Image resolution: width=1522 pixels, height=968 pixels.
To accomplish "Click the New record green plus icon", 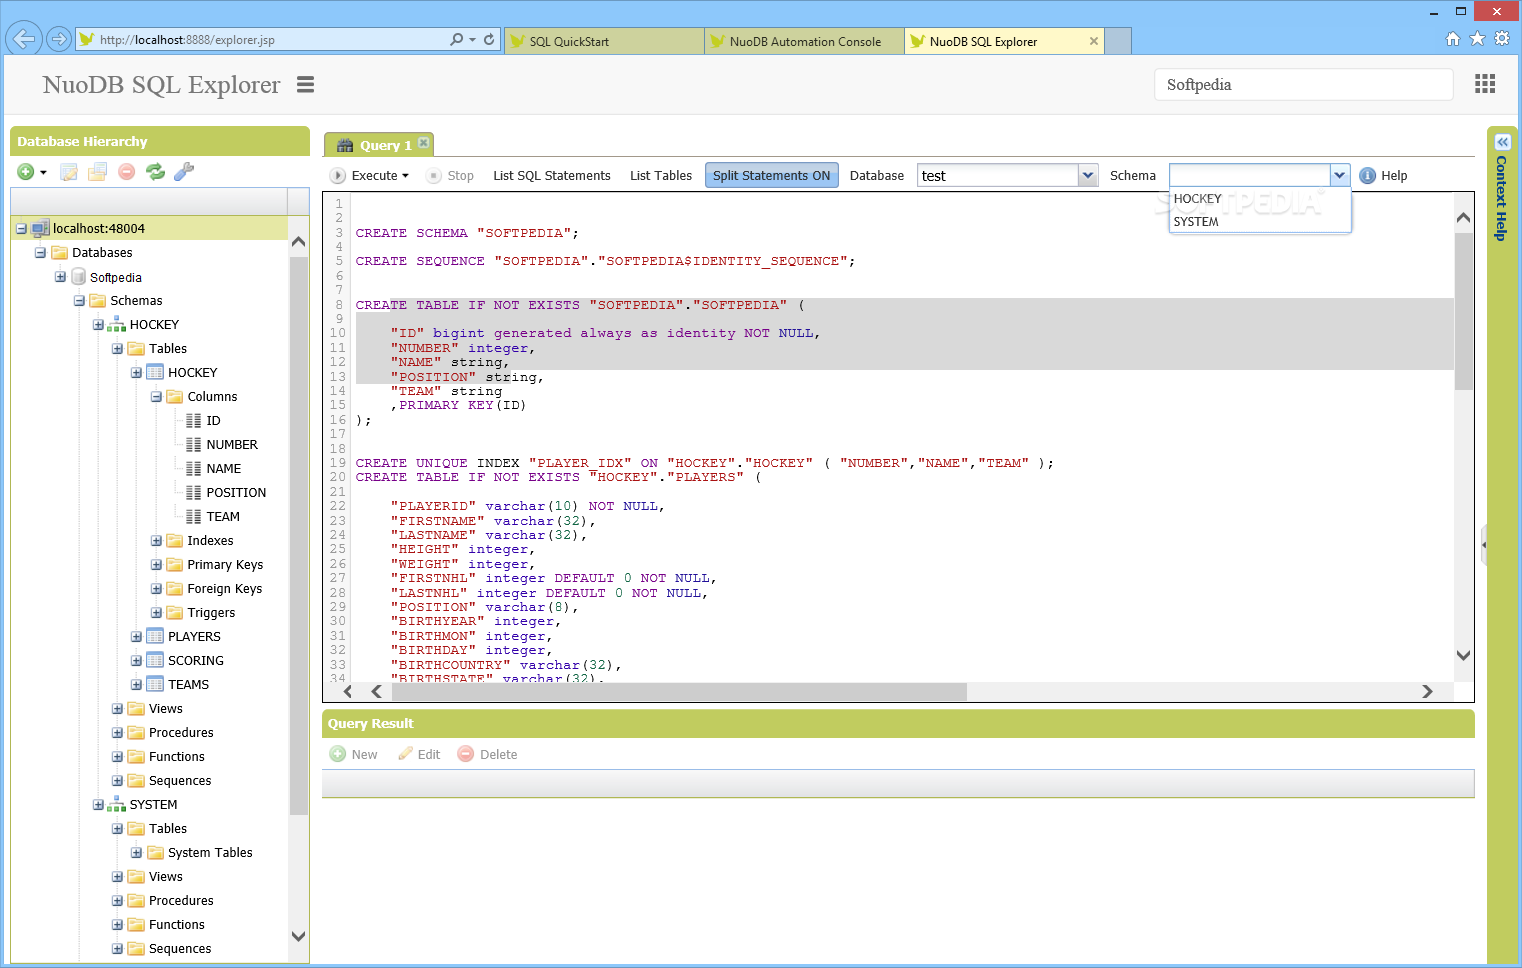I will pos(338,754).
